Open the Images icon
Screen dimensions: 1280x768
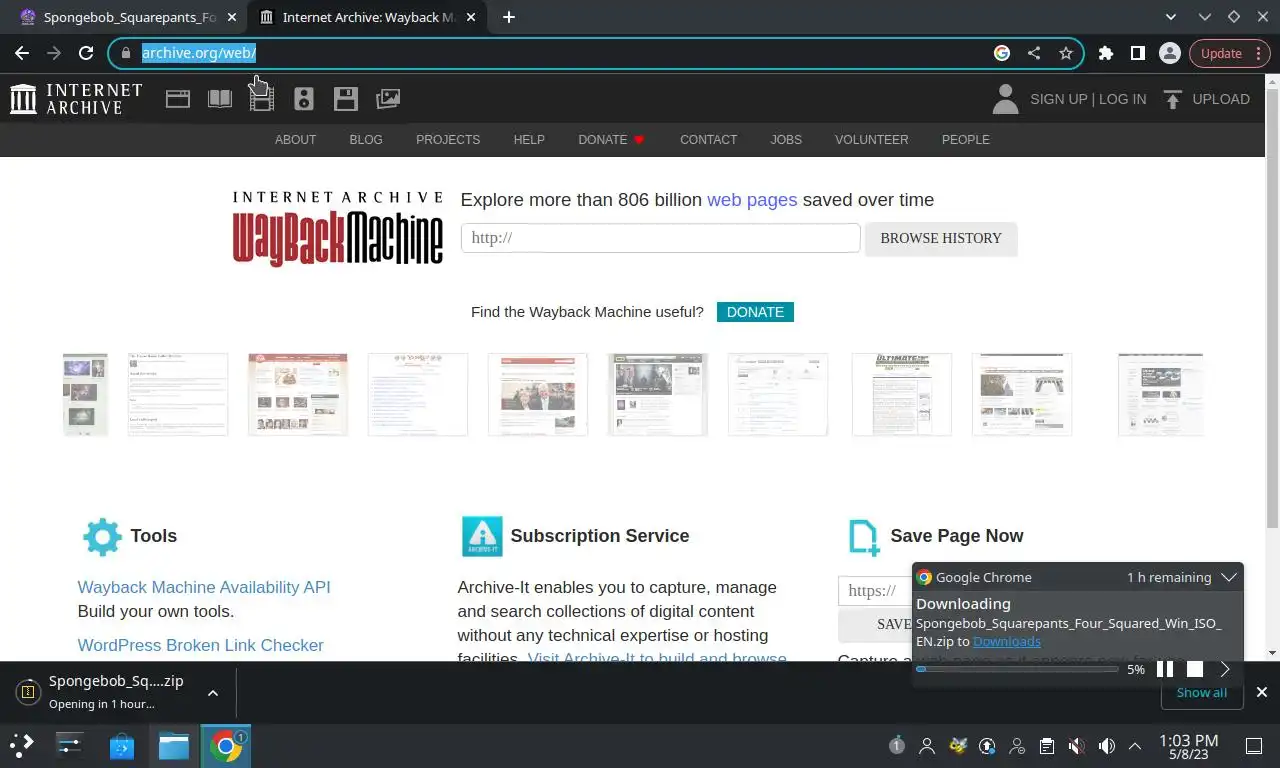(388, 98)
